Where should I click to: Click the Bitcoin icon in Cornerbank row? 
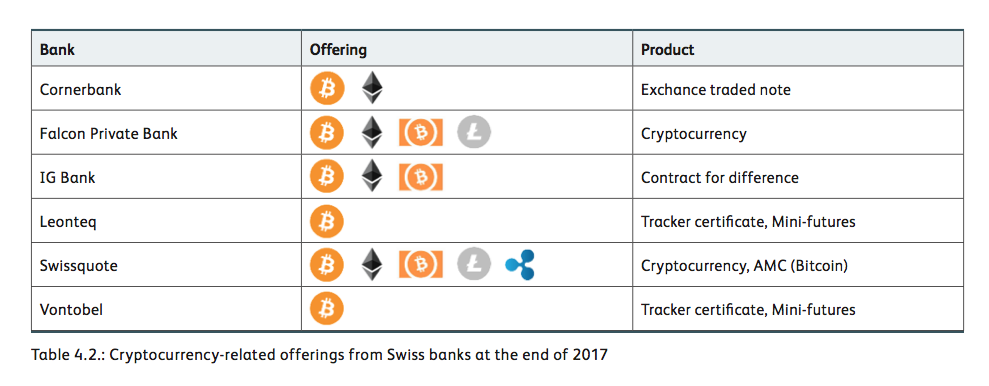coord(327,89)
